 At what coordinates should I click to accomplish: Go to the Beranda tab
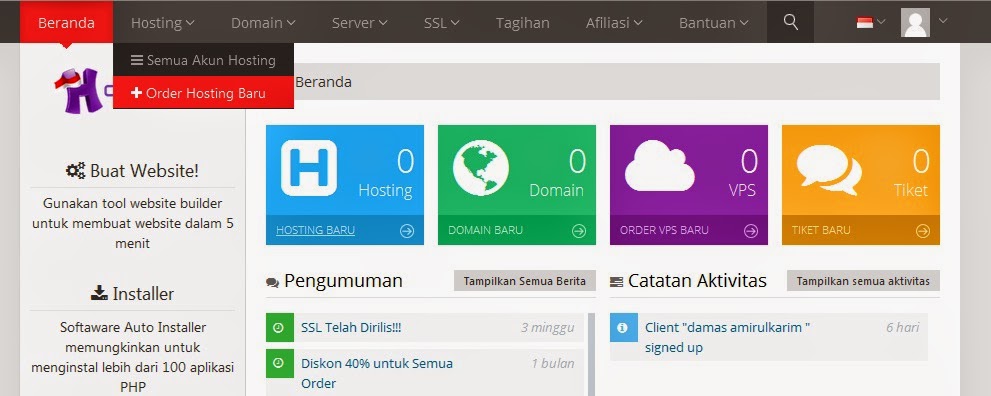coord(66,23)
